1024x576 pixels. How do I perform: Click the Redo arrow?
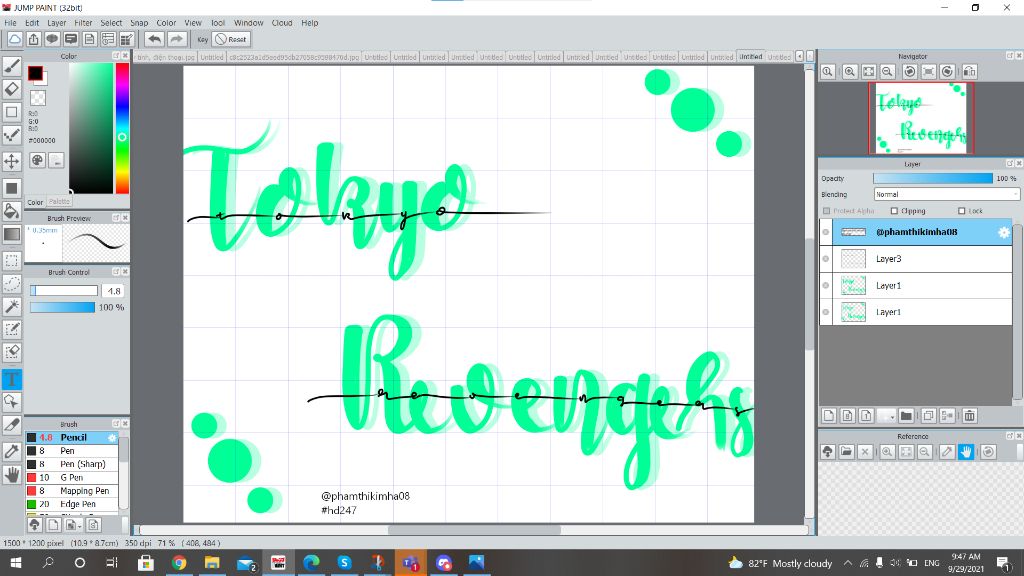(x=176, y=39)
